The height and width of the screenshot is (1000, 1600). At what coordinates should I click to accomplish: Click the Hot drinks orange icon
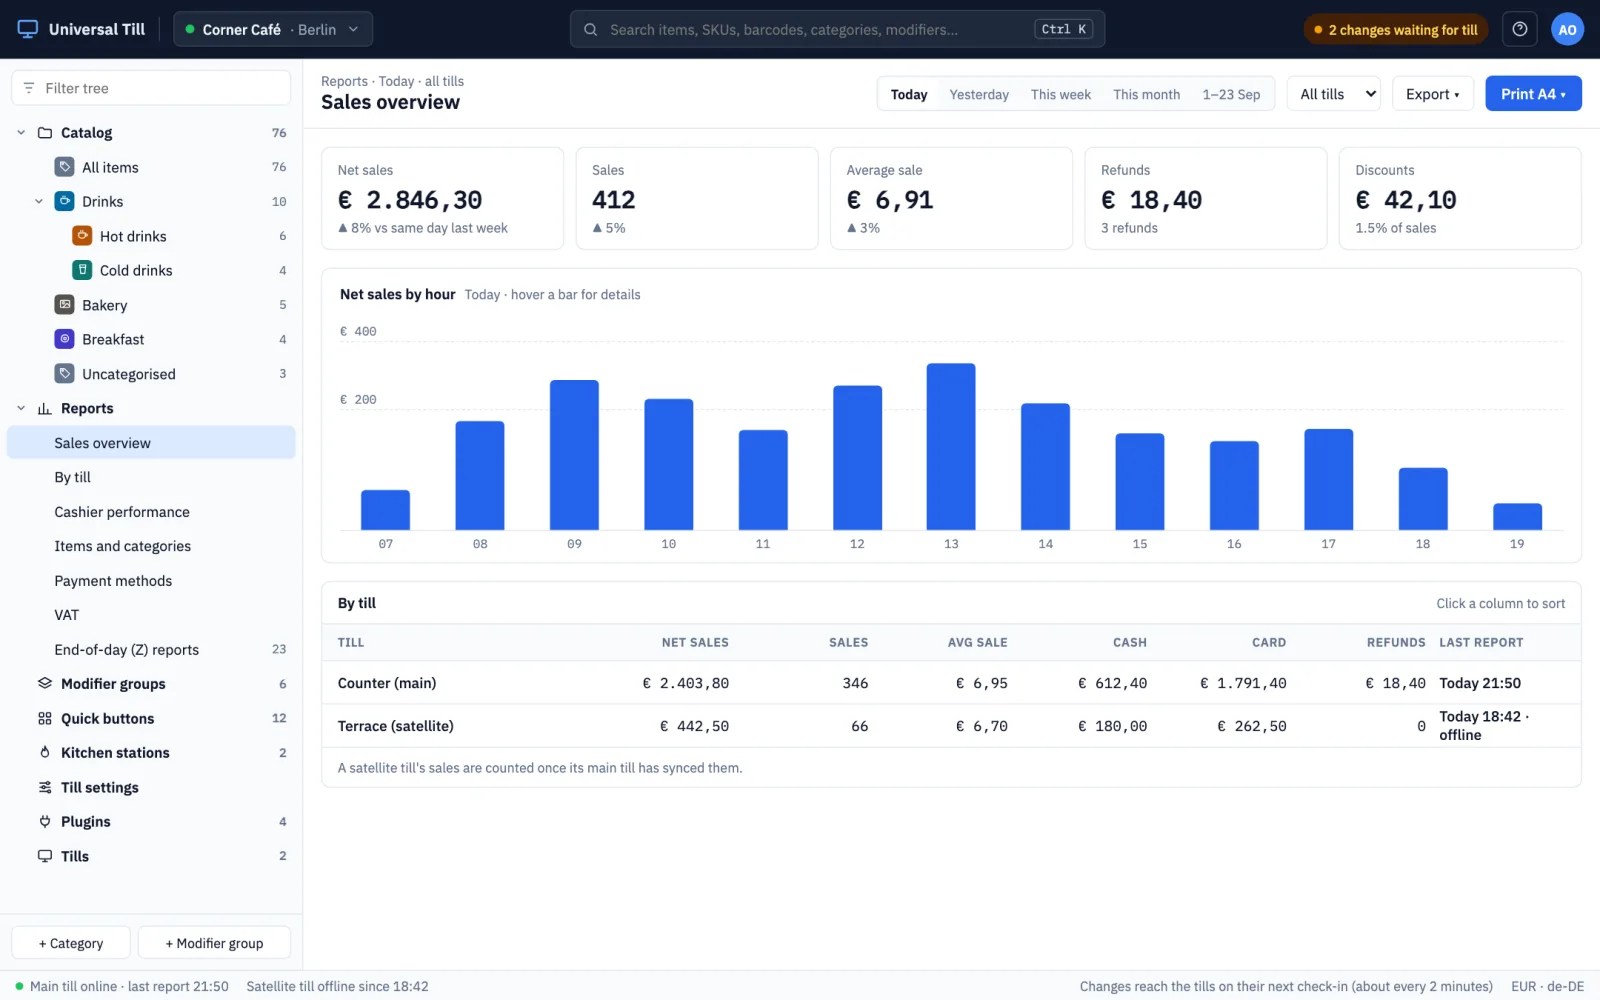click(83, 236)
